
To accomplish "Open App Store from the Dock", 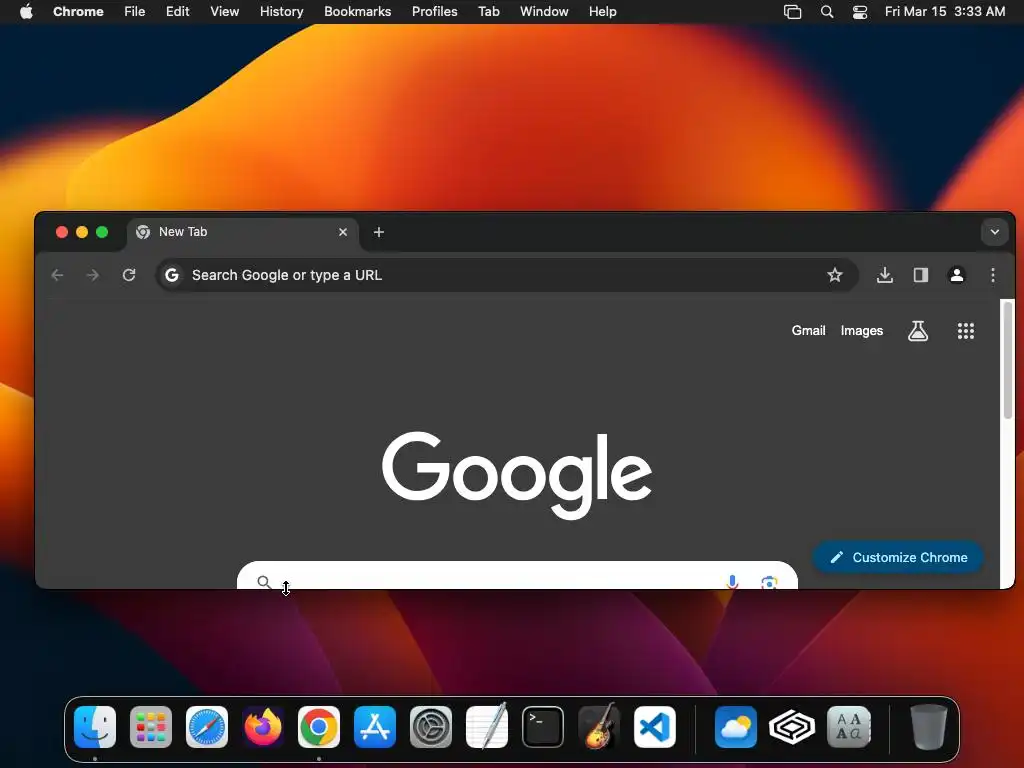I will (375, 727).
